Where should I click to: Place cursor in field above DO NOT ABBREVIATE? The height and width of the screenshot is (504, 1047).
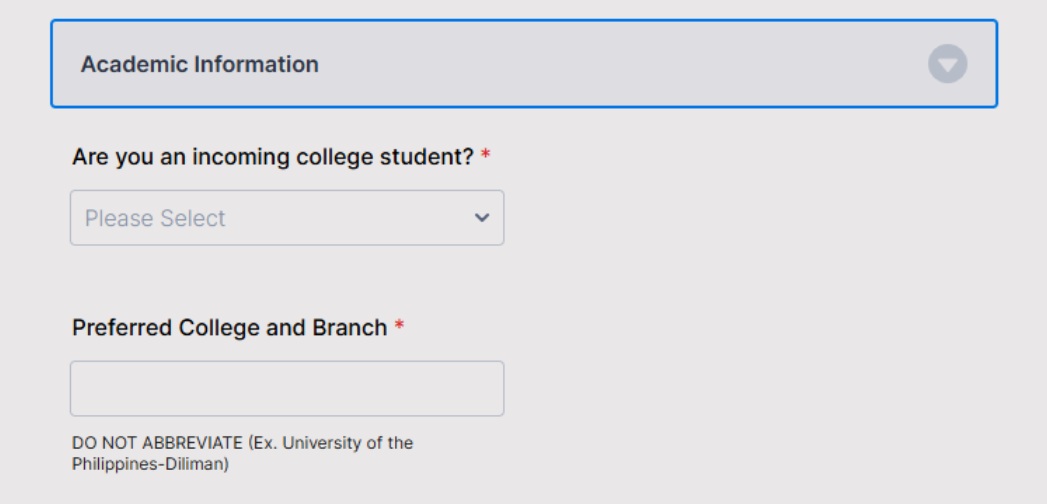[x=287, y=389]
